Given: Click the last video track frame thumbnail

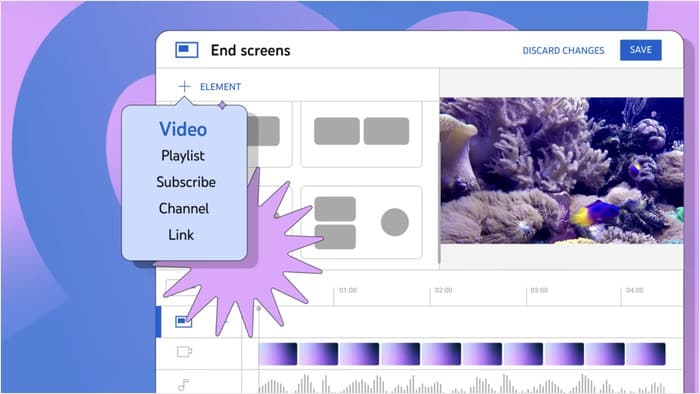Looking at the screenshot, I should (x=646, y=354).
